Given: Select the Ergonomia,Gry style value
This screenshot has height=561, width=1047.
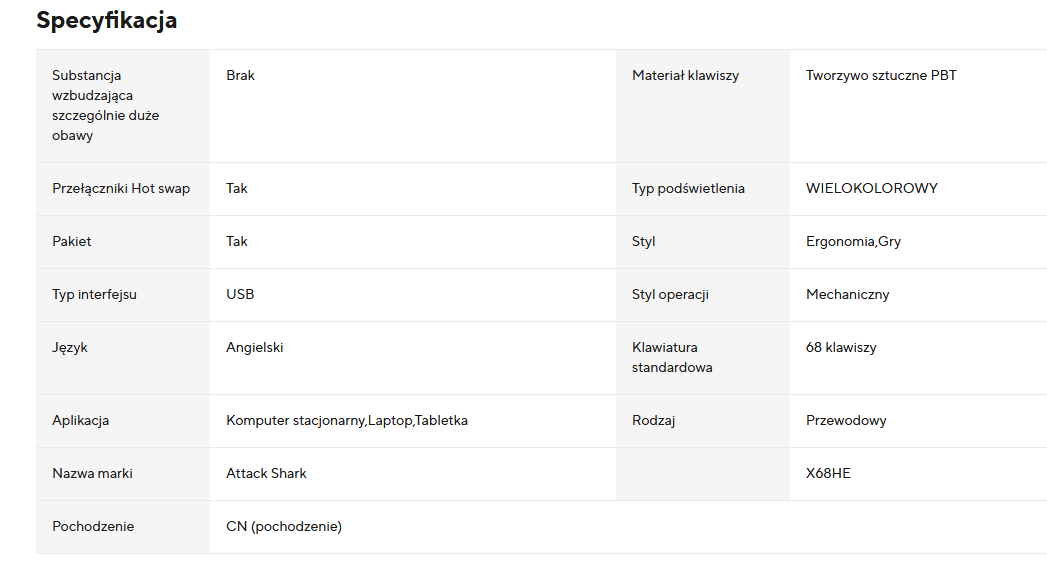Looking at the screenshot, I should [x=853, y=241].
